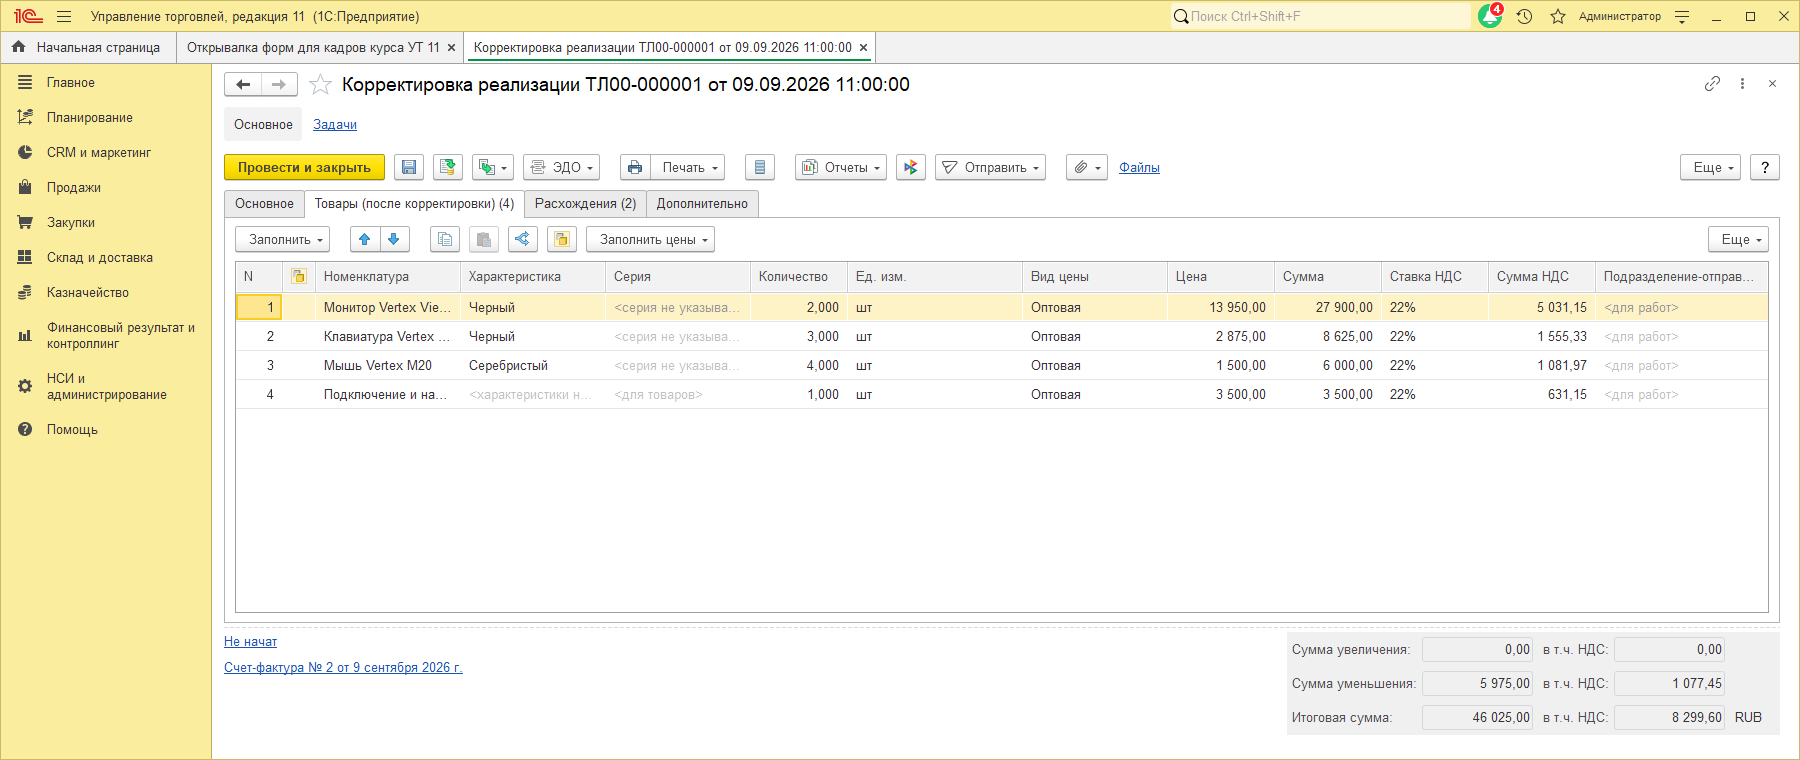Screen dimensions: 1800x760
Task: Click the Не начат status link
Action: (x=250, y=642)
